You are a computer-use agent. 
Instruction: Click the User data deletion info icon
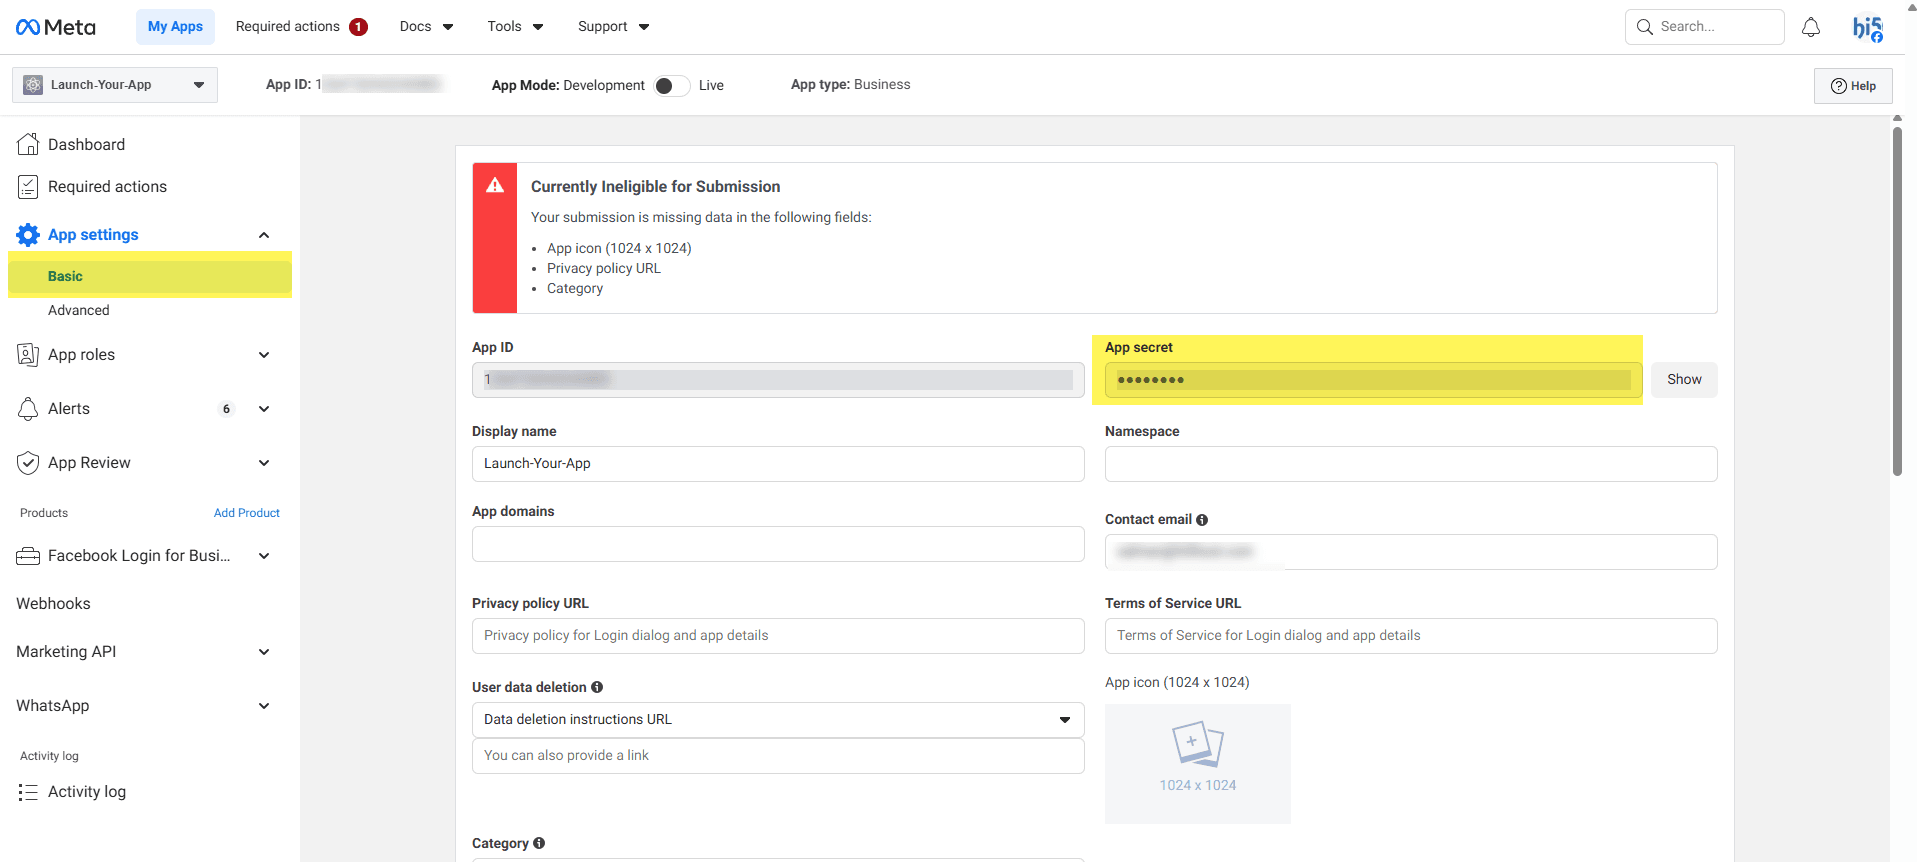[597, 687]
